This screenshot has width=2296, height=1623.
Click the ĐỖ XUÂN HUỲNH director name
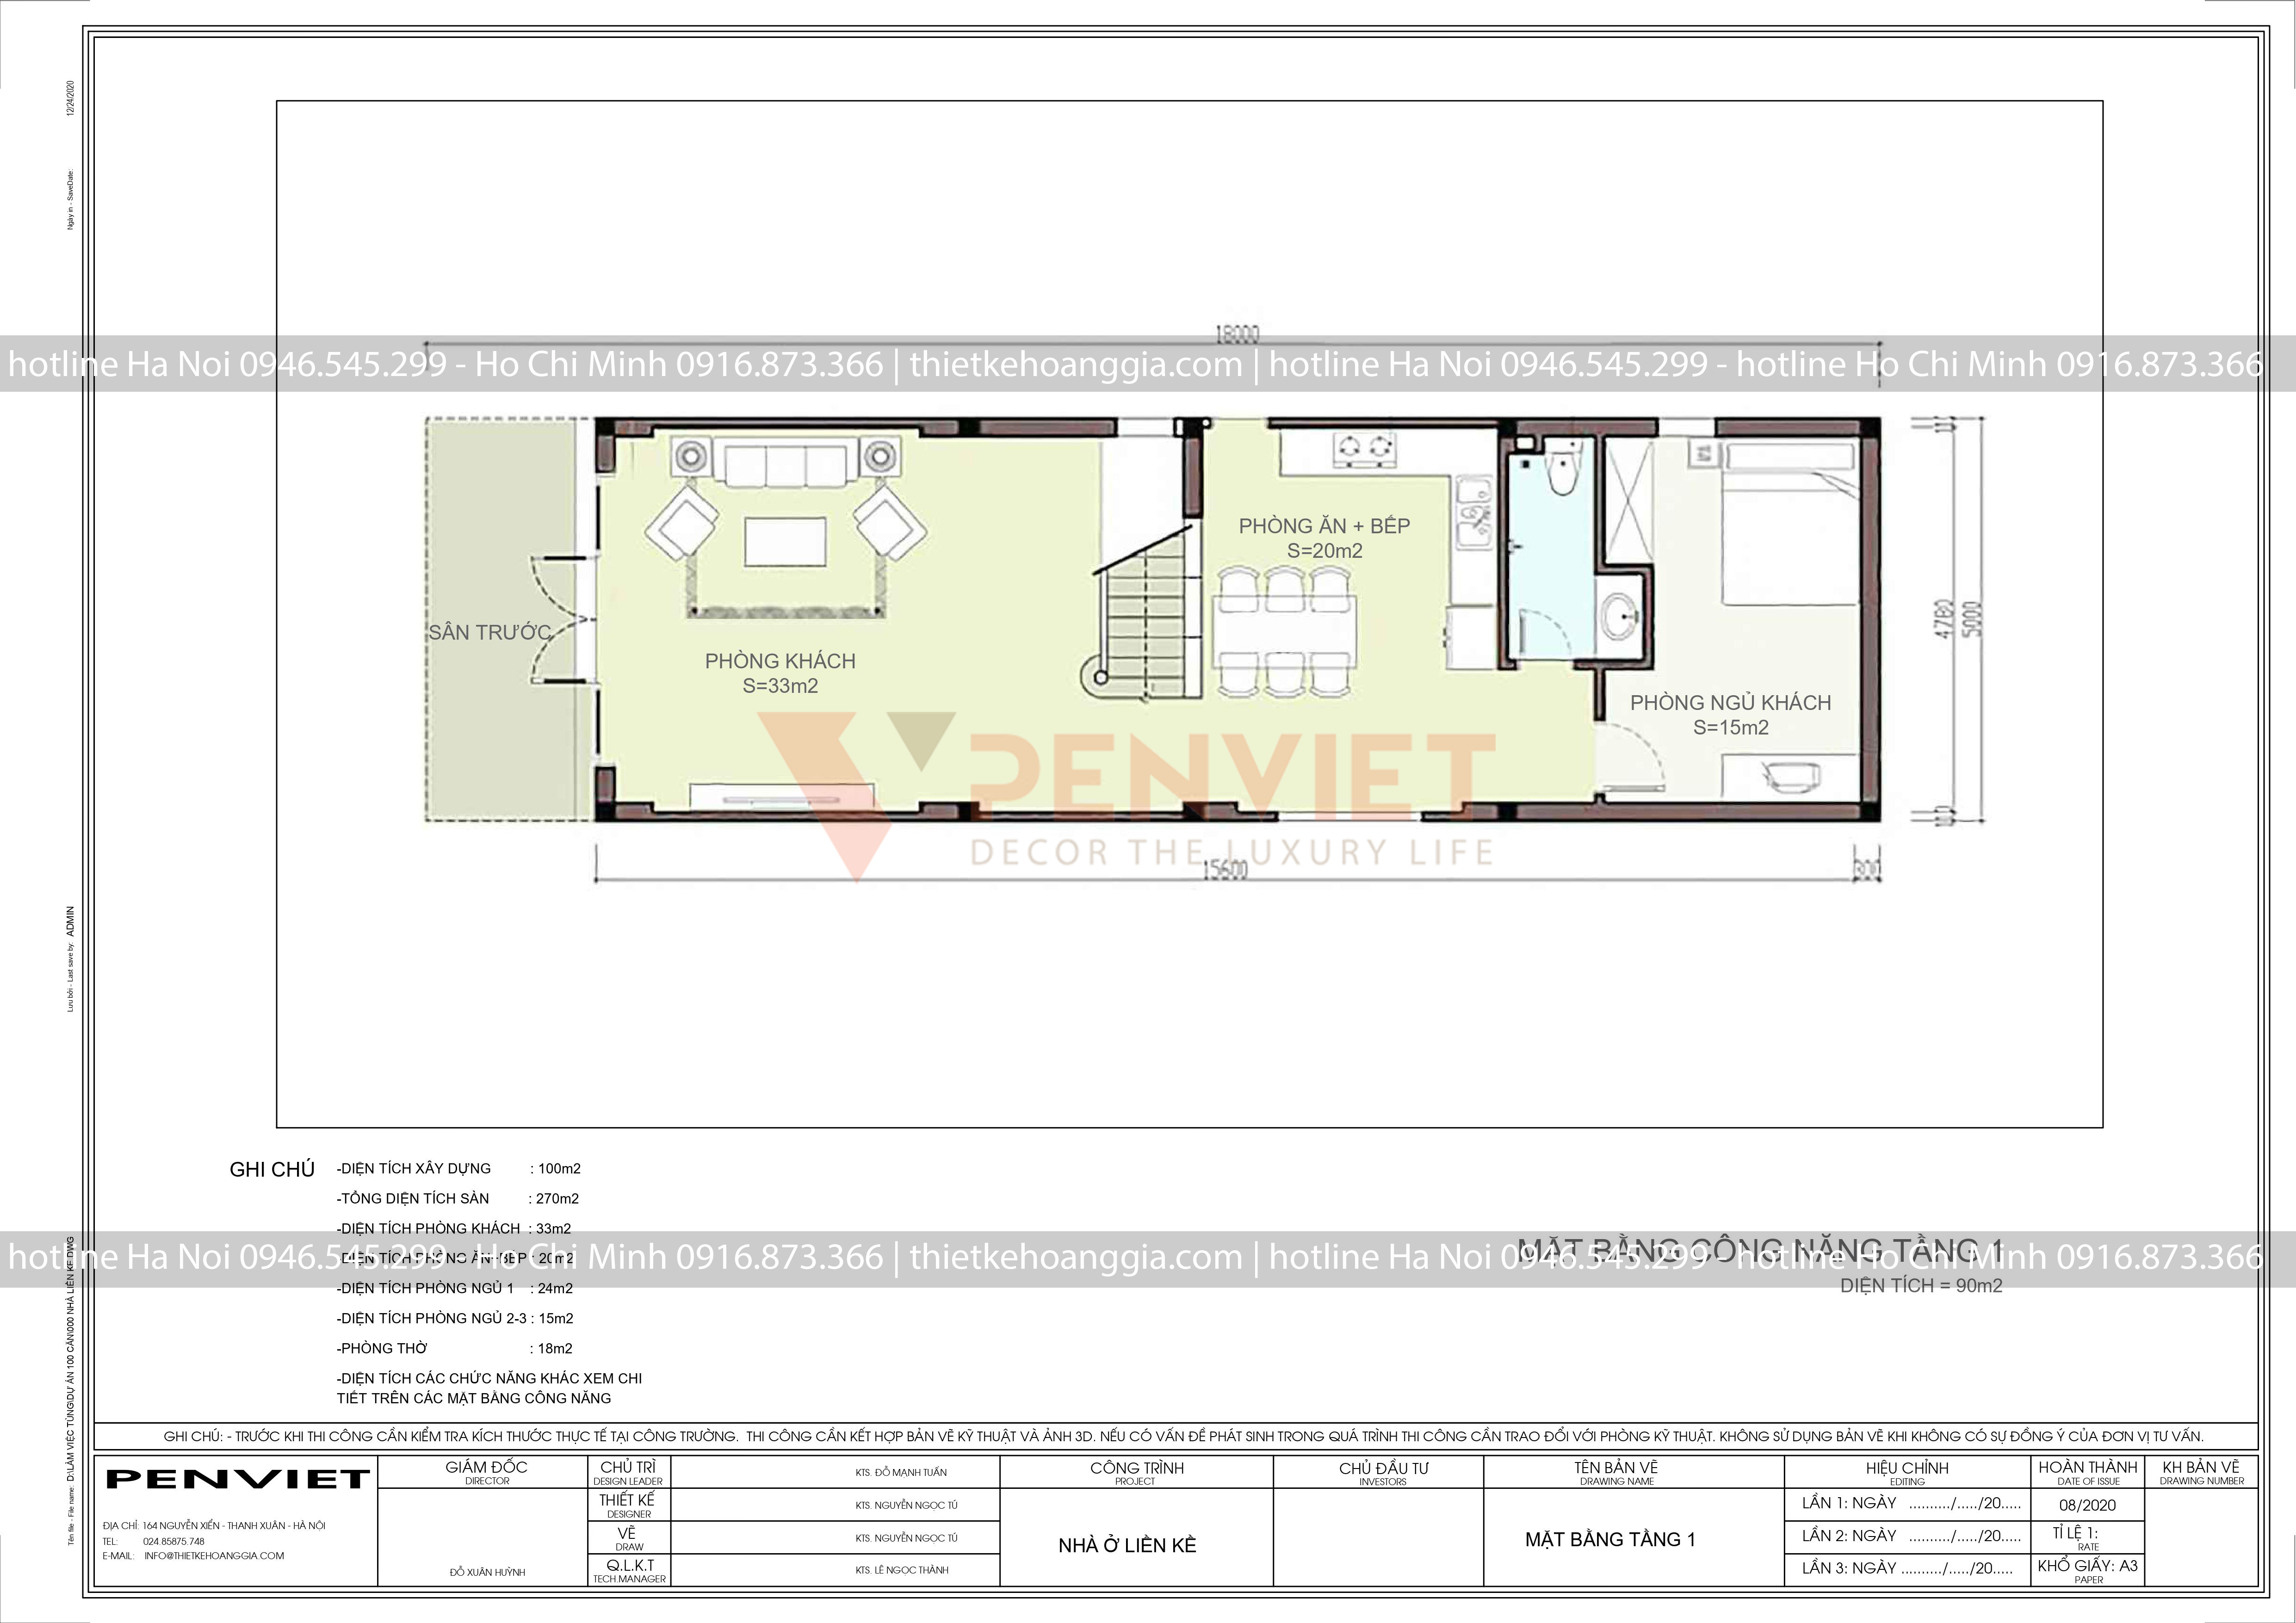coord(487,1572)
